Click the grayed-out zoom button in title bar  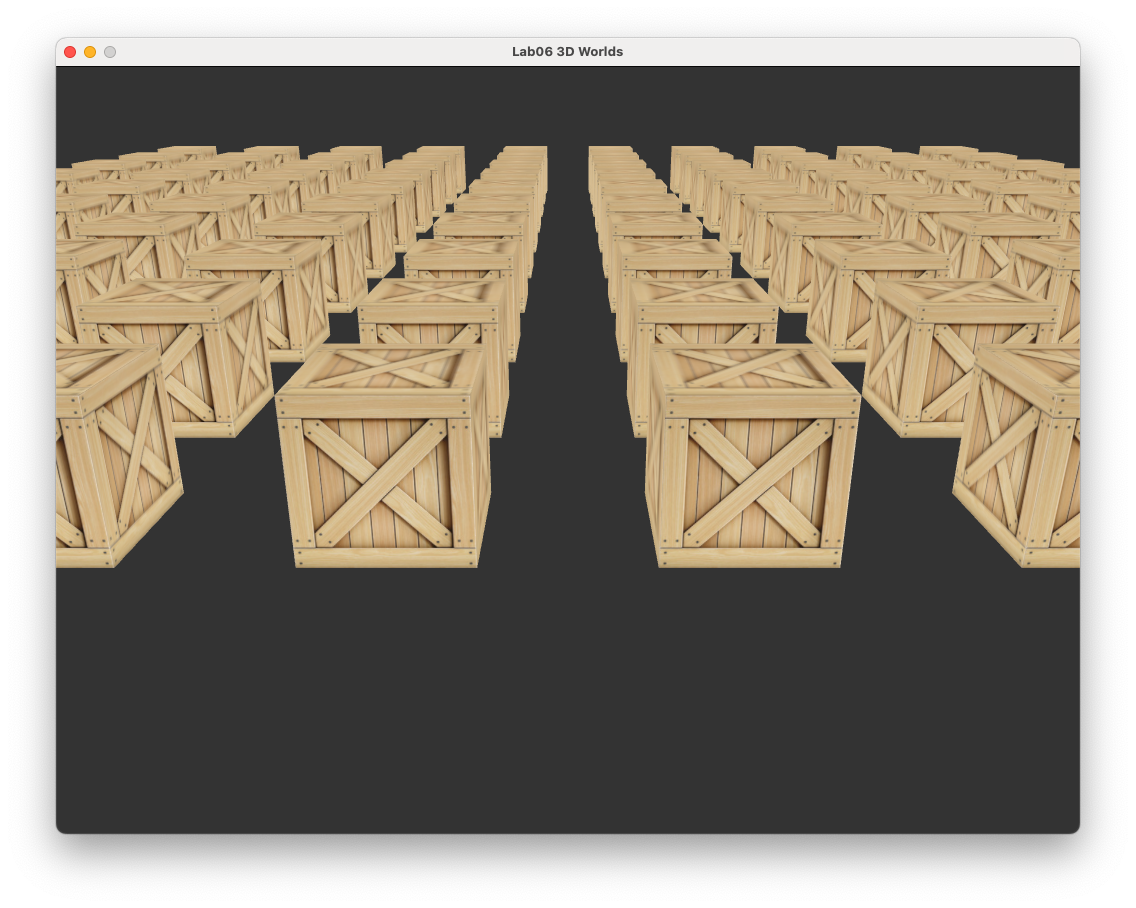(110, 51)
